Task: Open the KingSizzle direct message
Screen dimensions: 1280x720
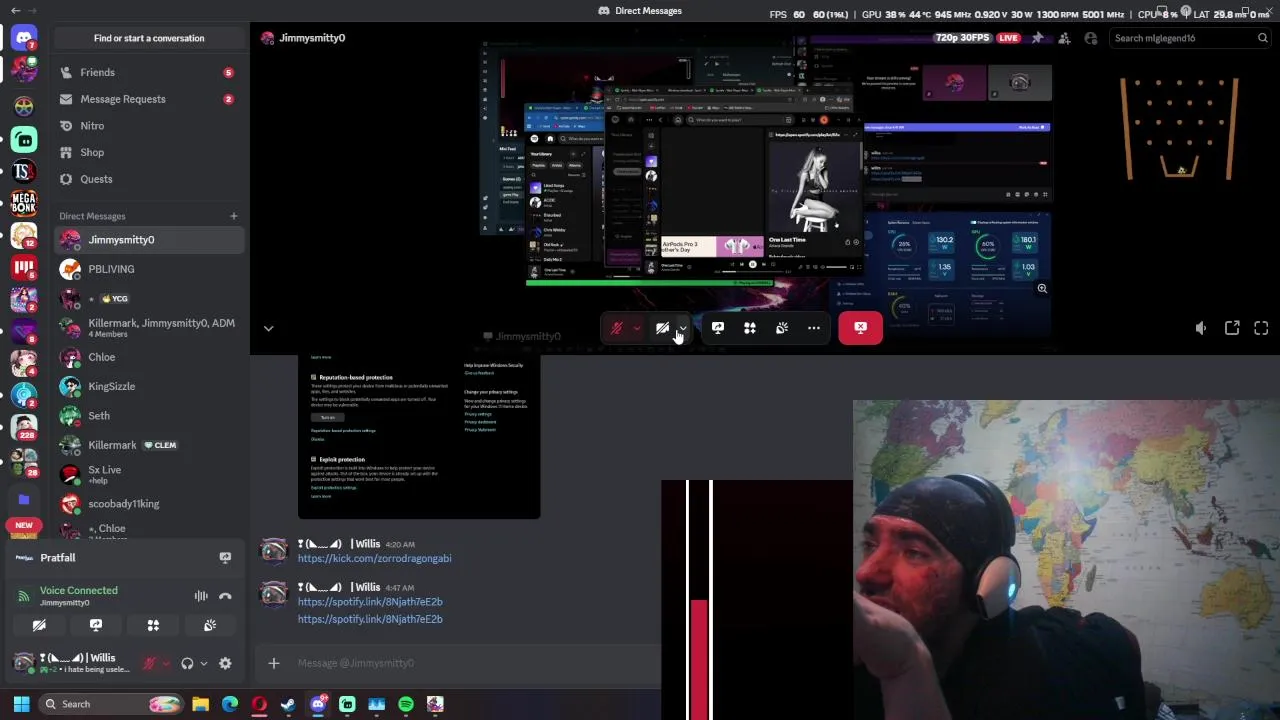Action: 149,386
